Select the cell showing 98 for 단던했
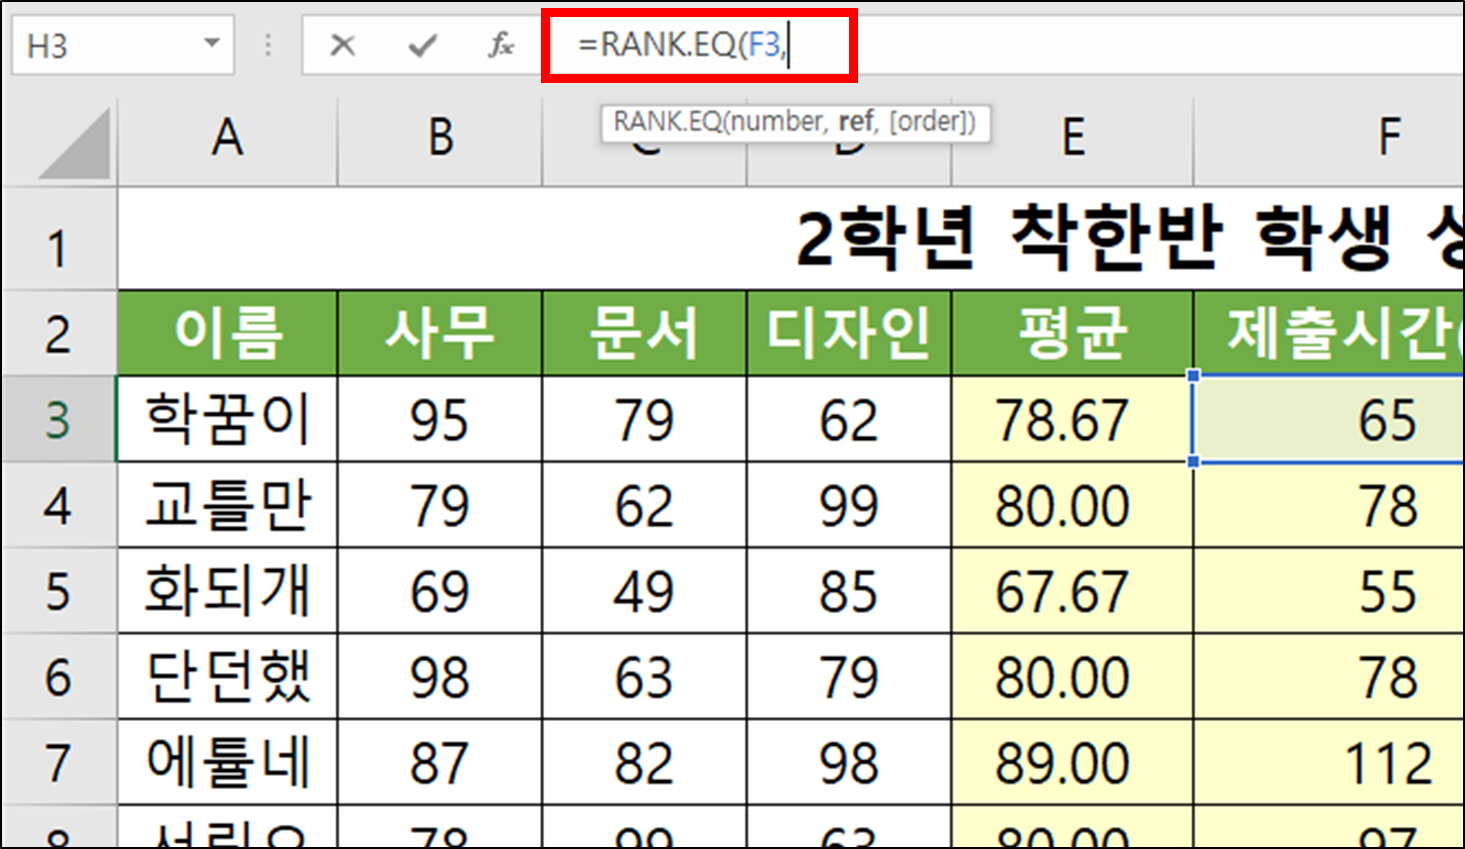Screen dimensions: 1465x849 440,675
